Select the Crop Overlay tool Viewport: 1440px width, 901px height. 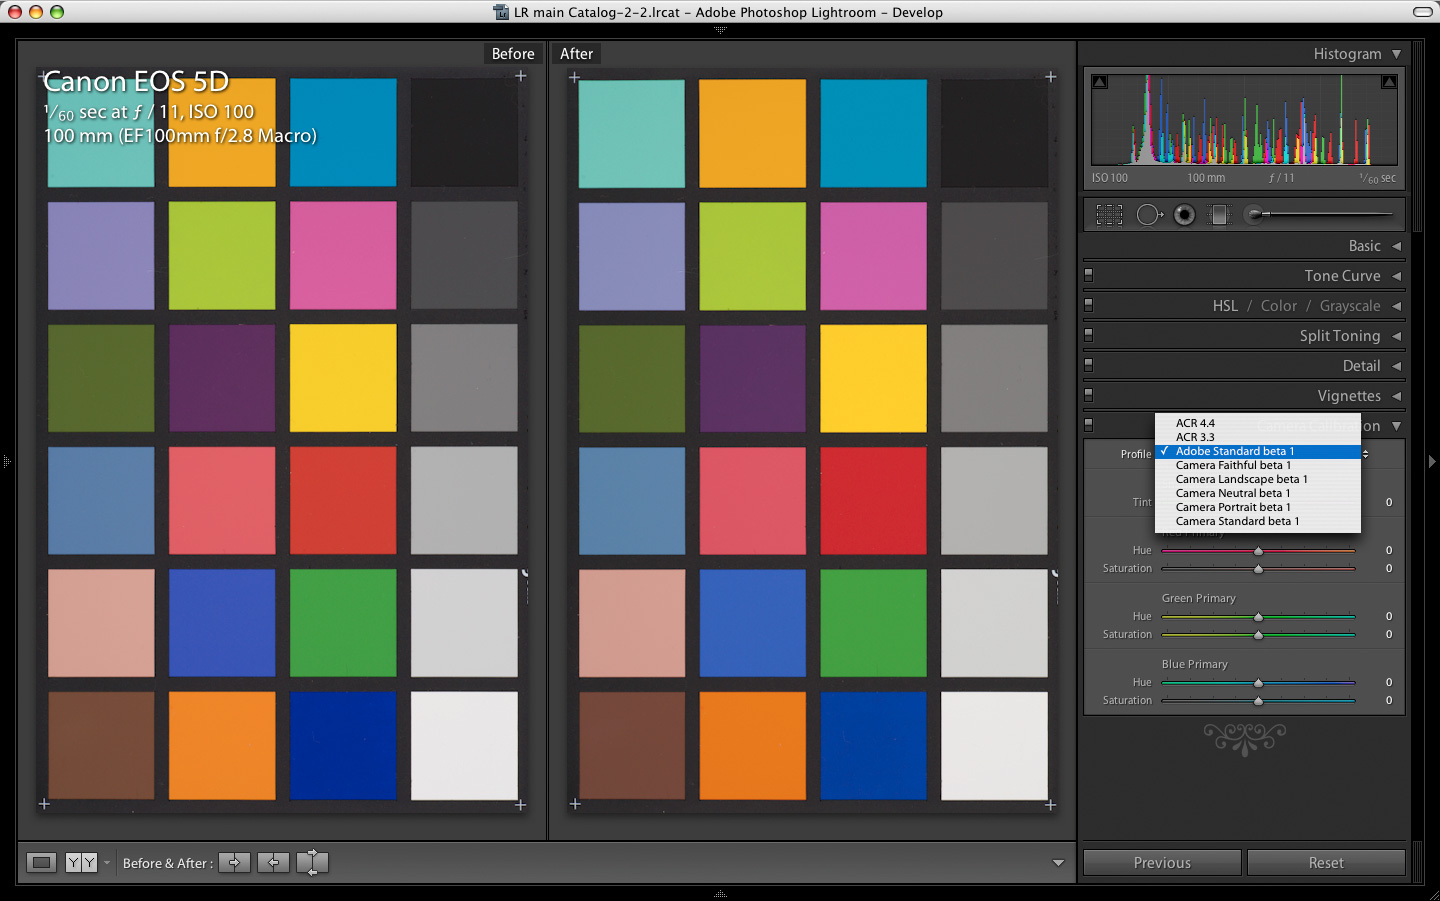(1109, 214)
